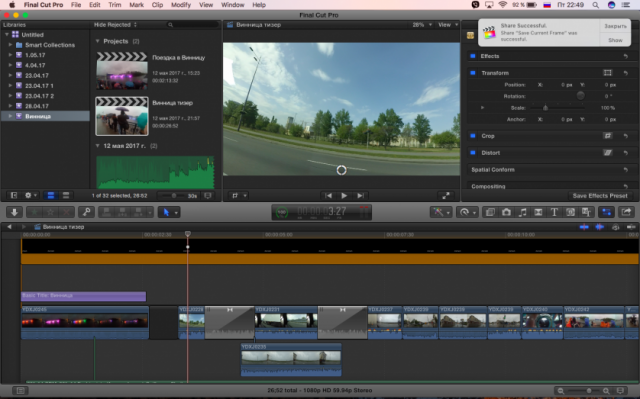Toggle the Transform effect checkbox
Viewport: 640px width, 399px height.
pyautogui.click(x=473, y=73)
